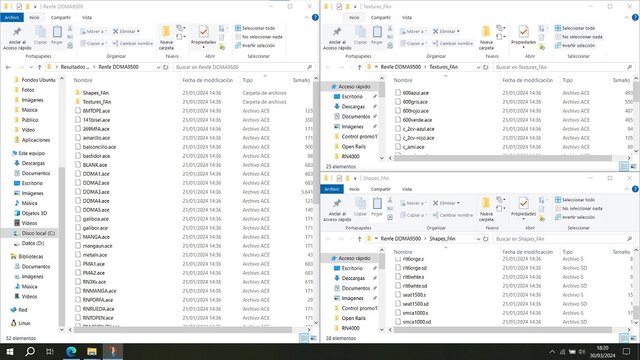Click Cambiar nombre in Textures_FAn ribbon

[452, 43]
